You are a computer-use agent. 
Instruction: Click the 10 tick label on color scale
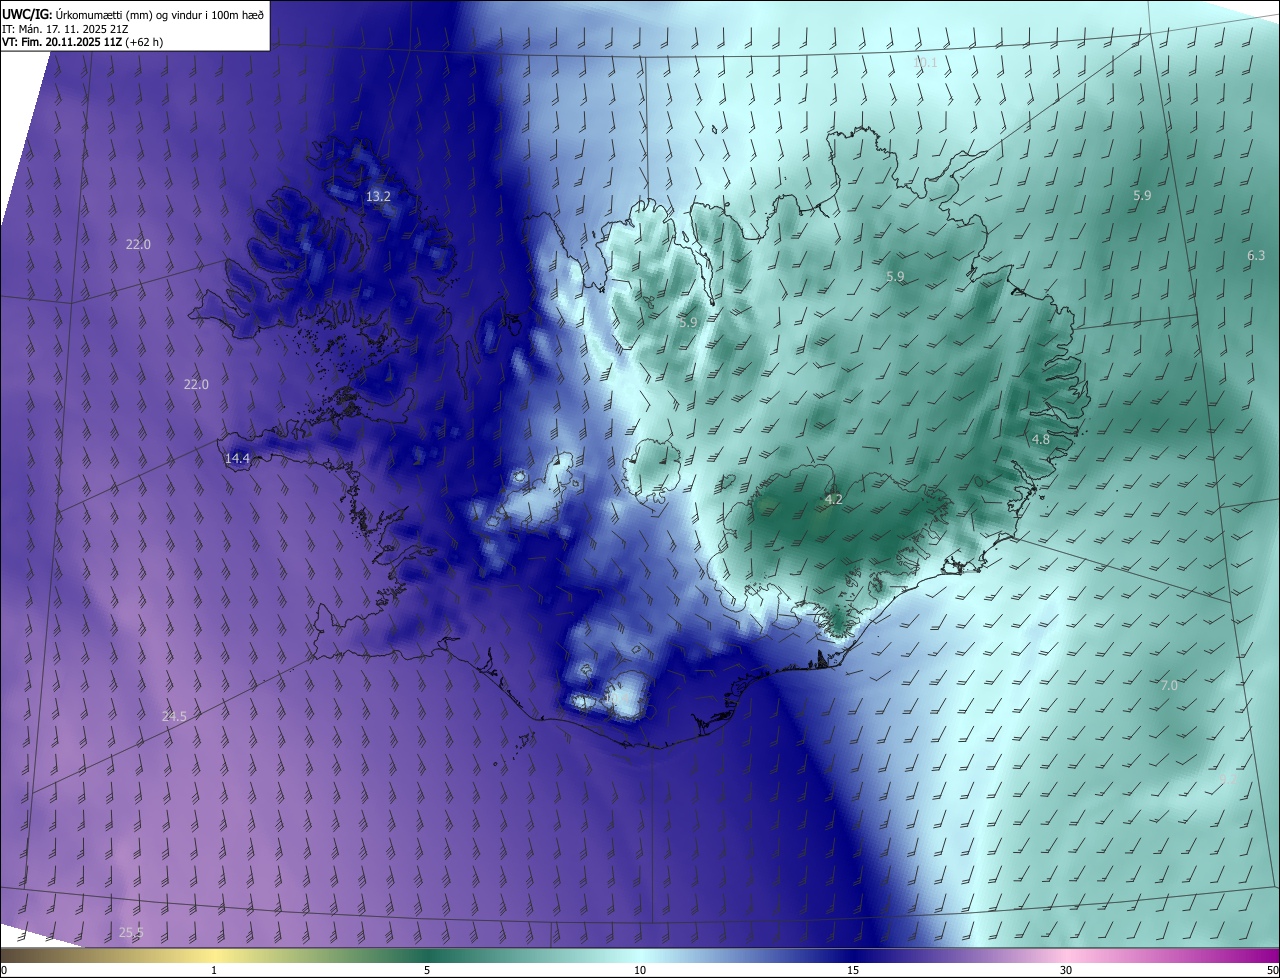click(x=640, y=970)
